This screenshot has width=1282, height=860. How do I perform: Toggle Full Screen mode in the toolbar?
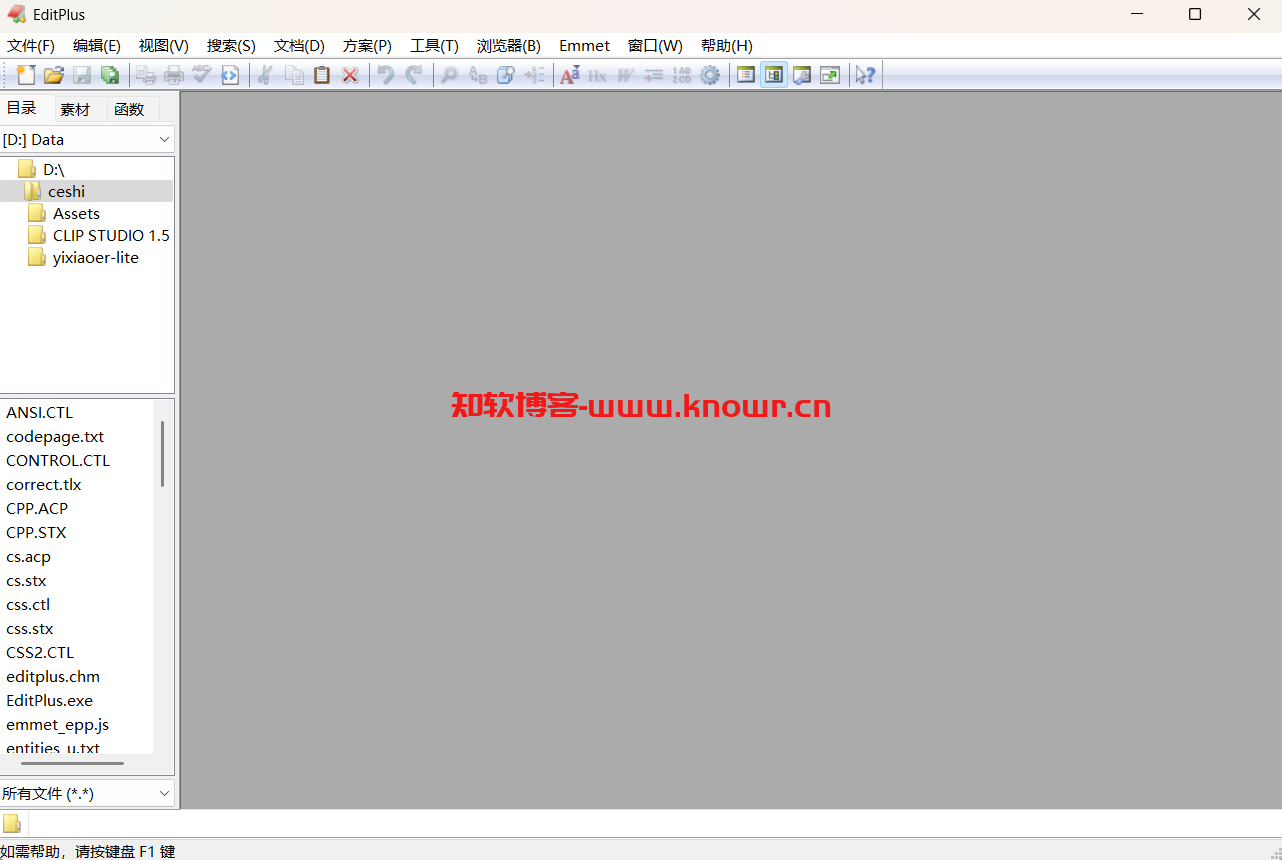pos(830,75)
